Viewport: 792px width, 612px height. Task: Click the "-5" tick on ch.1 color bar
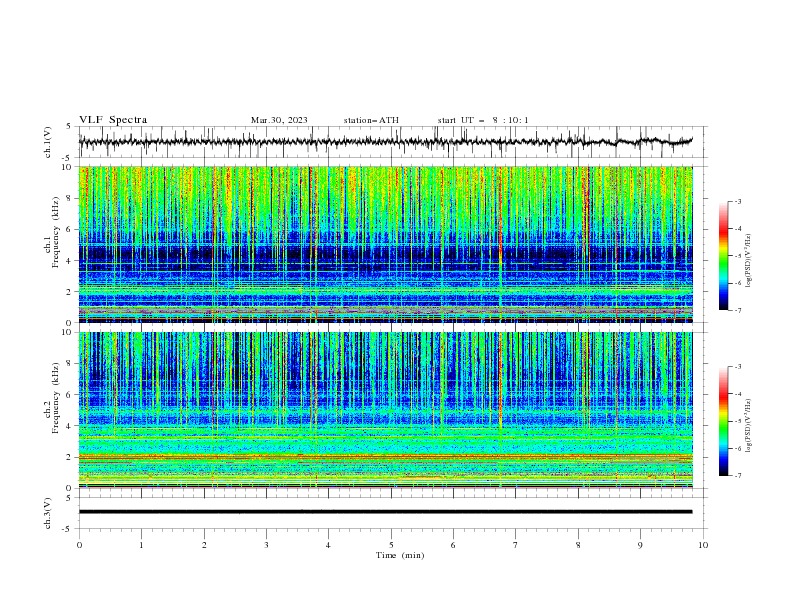[x=737, y=256]
